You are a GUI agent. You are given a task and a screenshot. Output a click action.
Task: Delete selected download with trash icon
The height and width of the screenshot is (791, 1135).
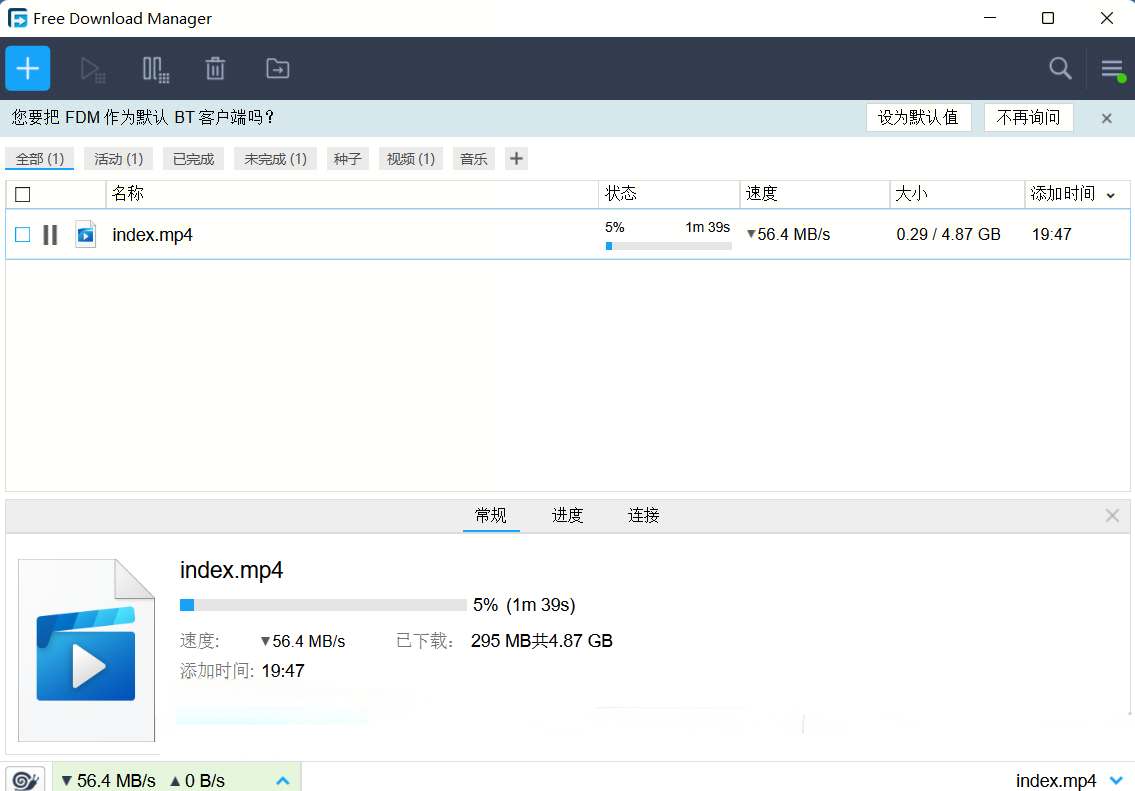[215, 69]
